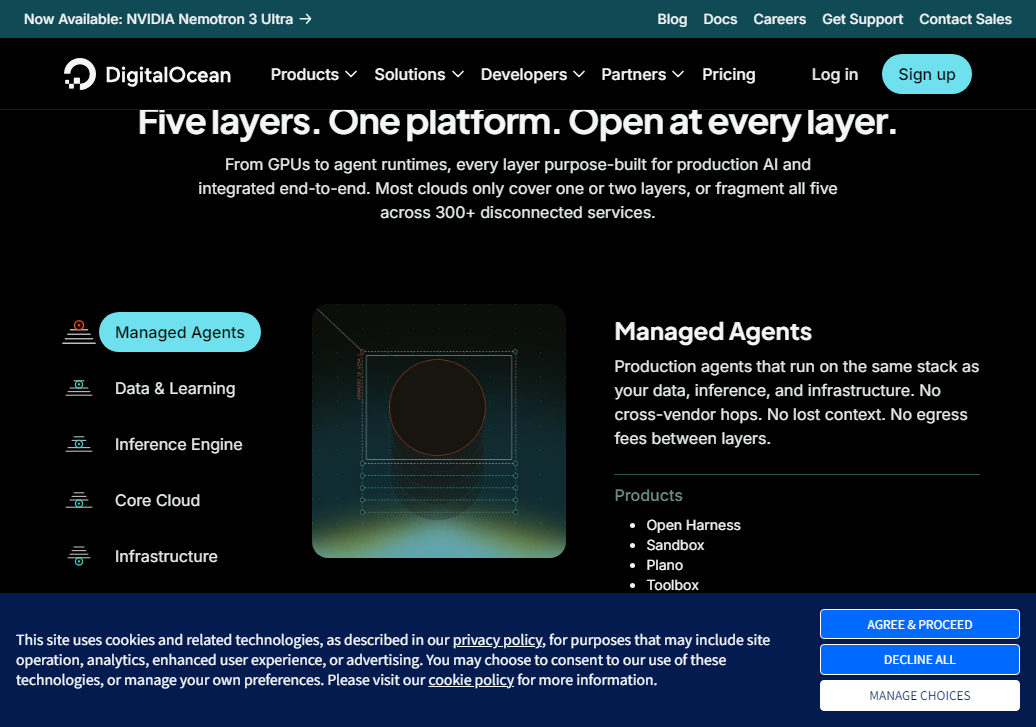
Task: Expand the Solutions dropdown menu
Action: pyautogui.click(x=419, y=75)
